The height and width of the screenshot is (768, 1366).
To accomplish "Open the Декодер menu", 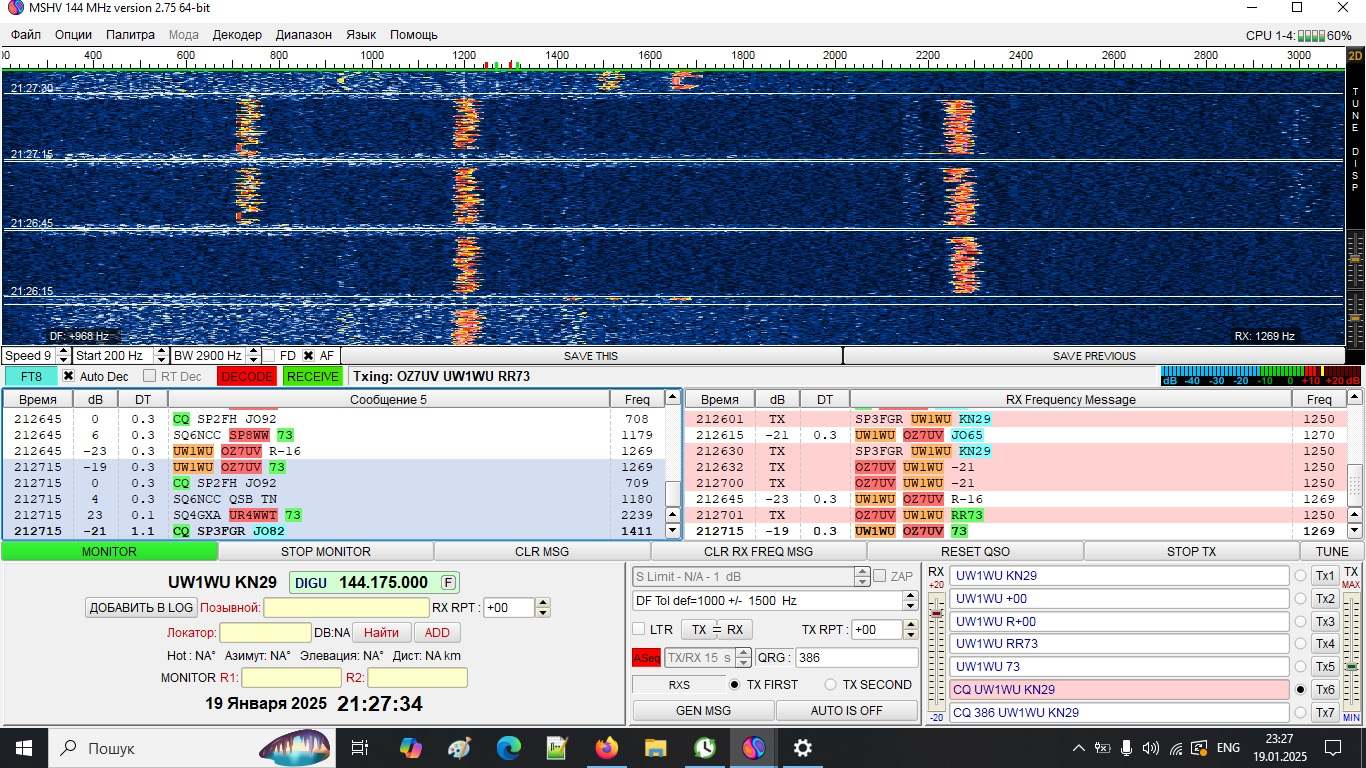I will click(x=237, y=34).
